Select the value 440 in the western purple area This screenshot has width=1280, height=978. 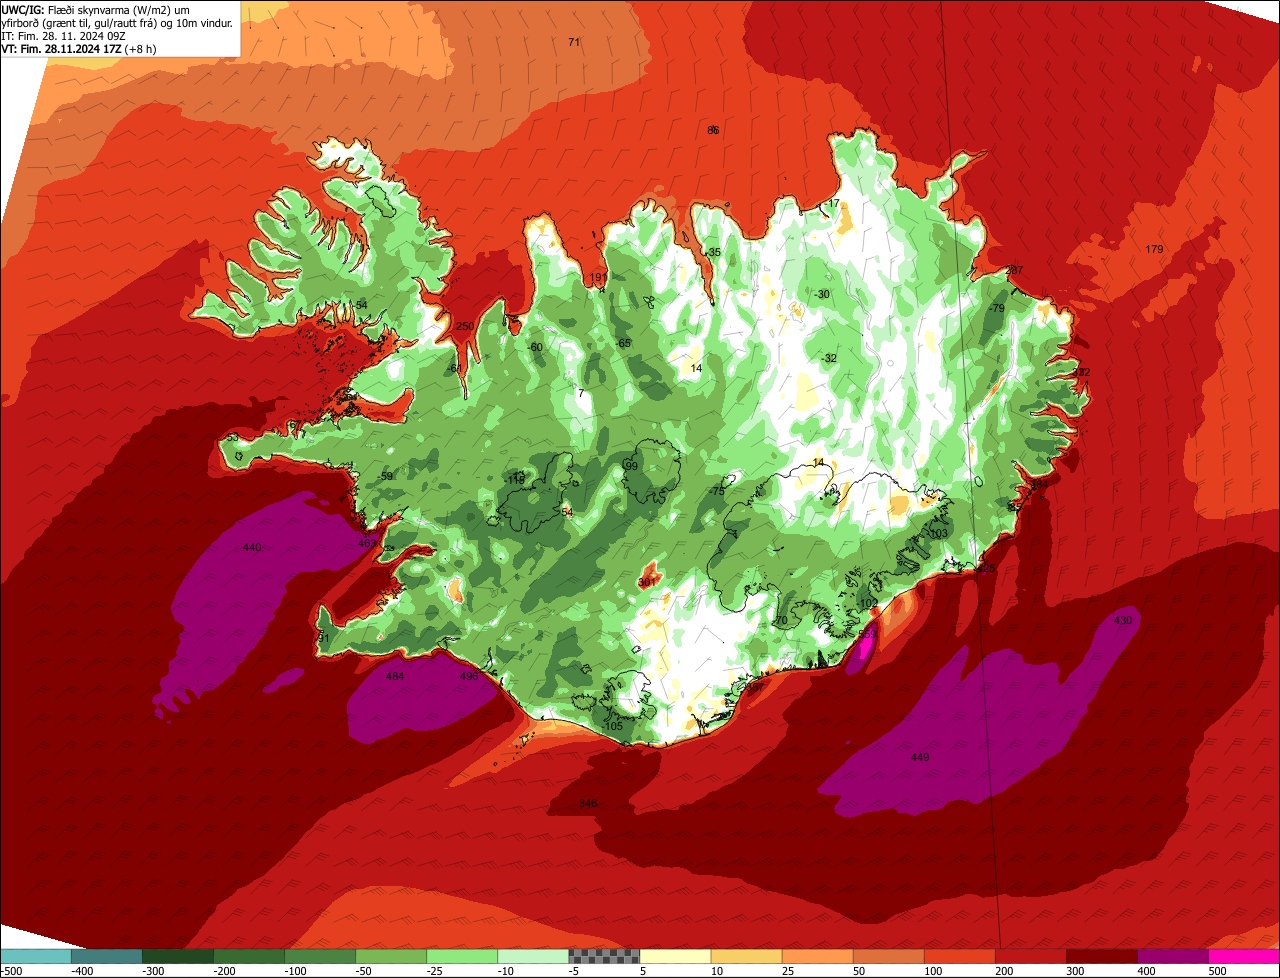pyautogui.click(x=252, y=547)
